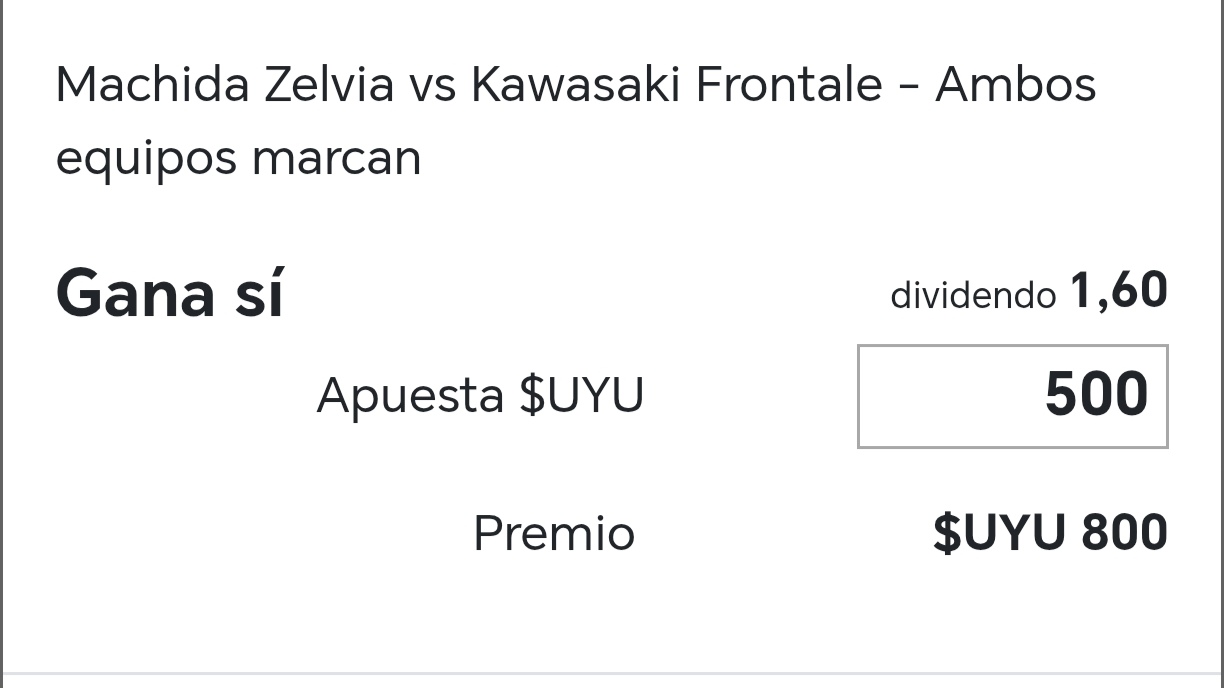Click the word Ambos in the title
The width and height of the screenshot is (1224, 688).
pyautogui.click(x=1016, y=85)
